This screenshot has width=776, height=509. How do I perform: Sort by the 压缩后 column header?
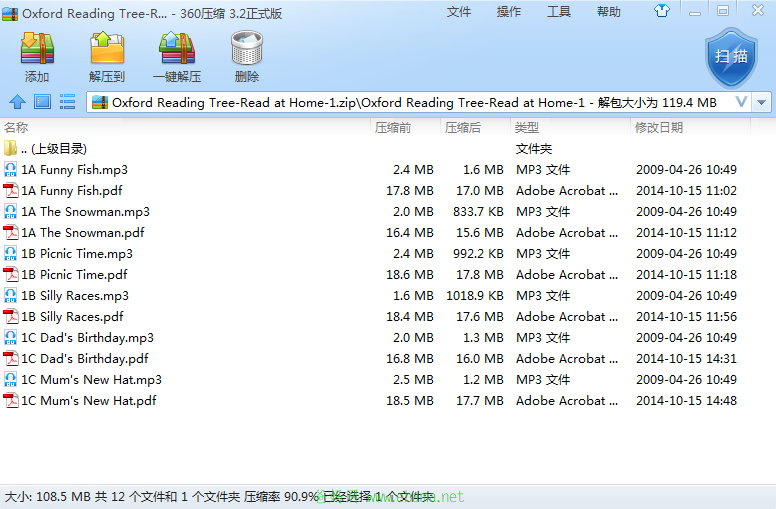pyautogui.click(x=463, y=128)
